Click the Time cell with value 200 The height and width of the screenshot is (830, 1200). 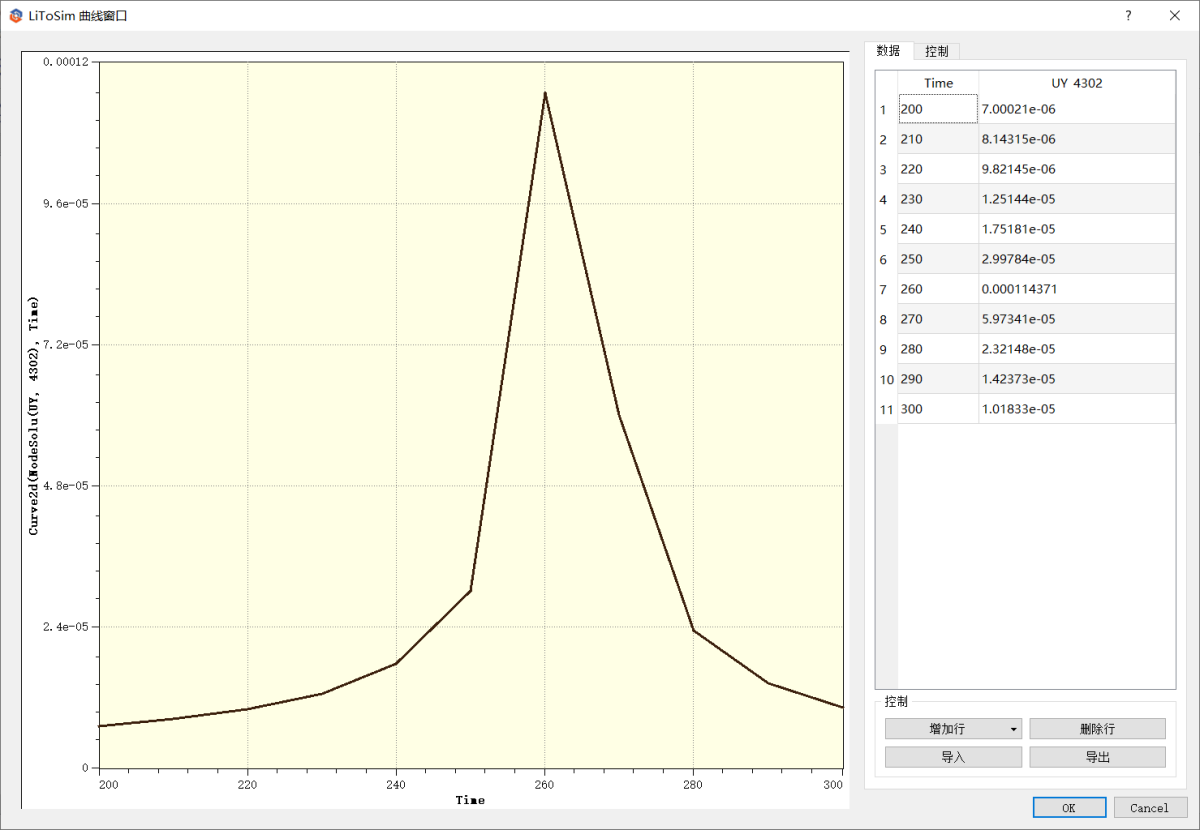pos(938,109)
